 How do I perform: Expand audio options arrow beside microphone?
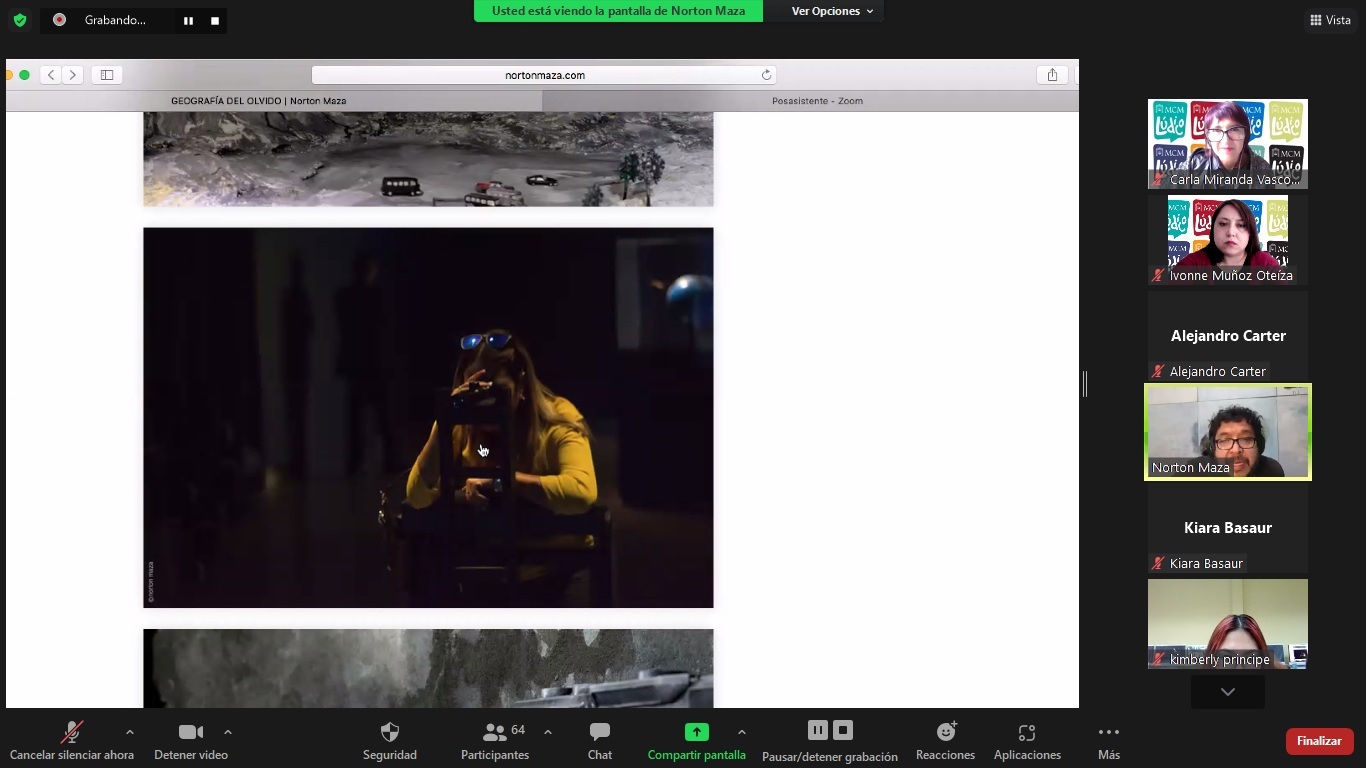(x=129, y=732)
